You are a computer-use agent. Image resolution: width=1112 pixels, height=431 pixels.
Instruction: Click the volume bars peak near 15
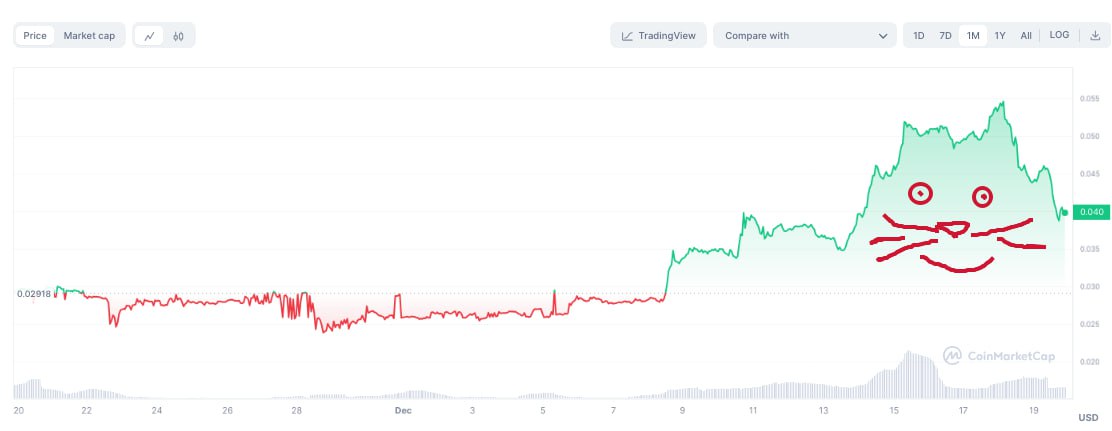[908, 370]
